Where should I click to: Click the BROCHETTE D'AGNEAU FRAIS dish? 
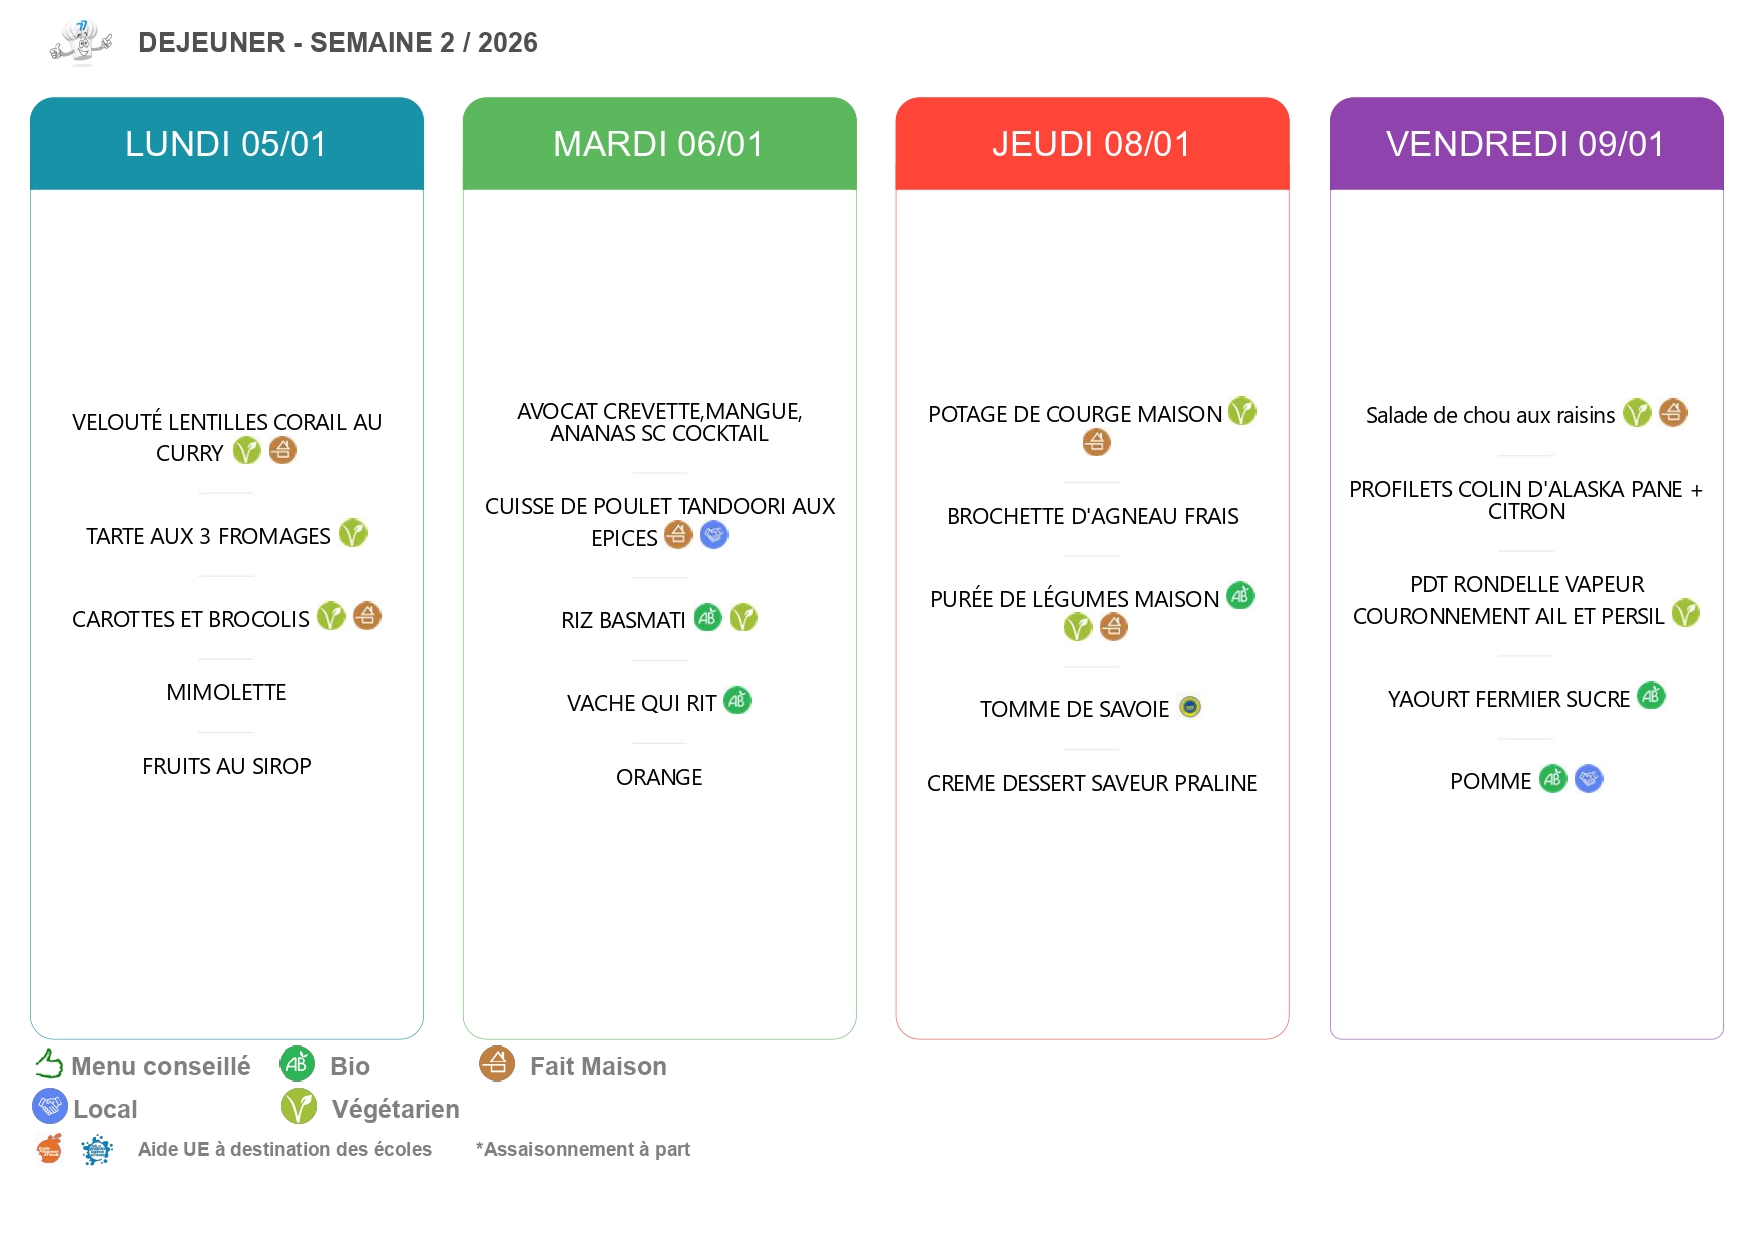coord(1092,517)
